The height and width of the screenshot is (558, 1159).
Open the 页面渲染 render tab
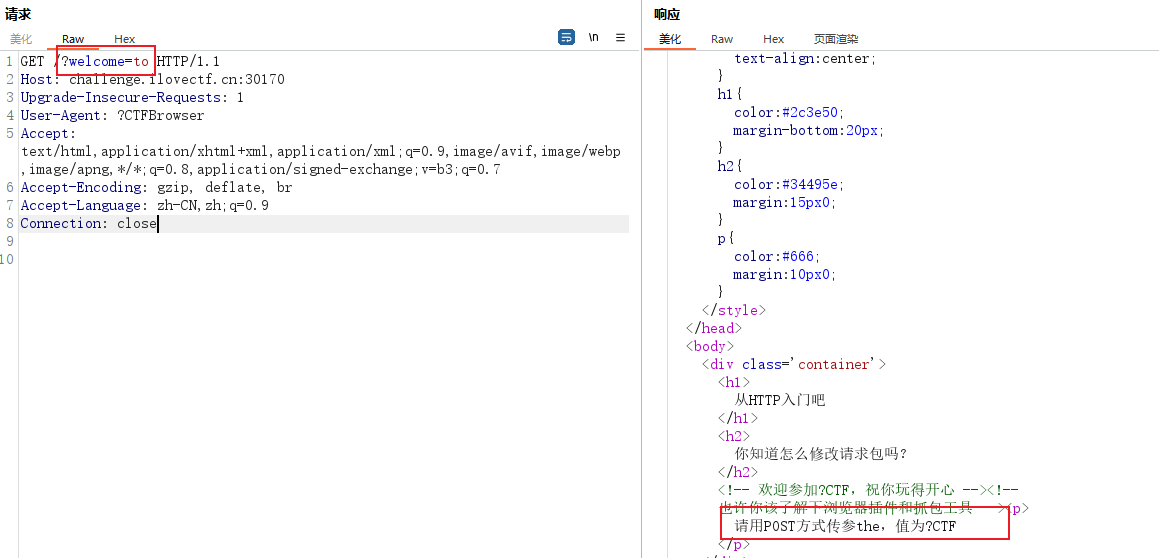click(x=836, y=39)
